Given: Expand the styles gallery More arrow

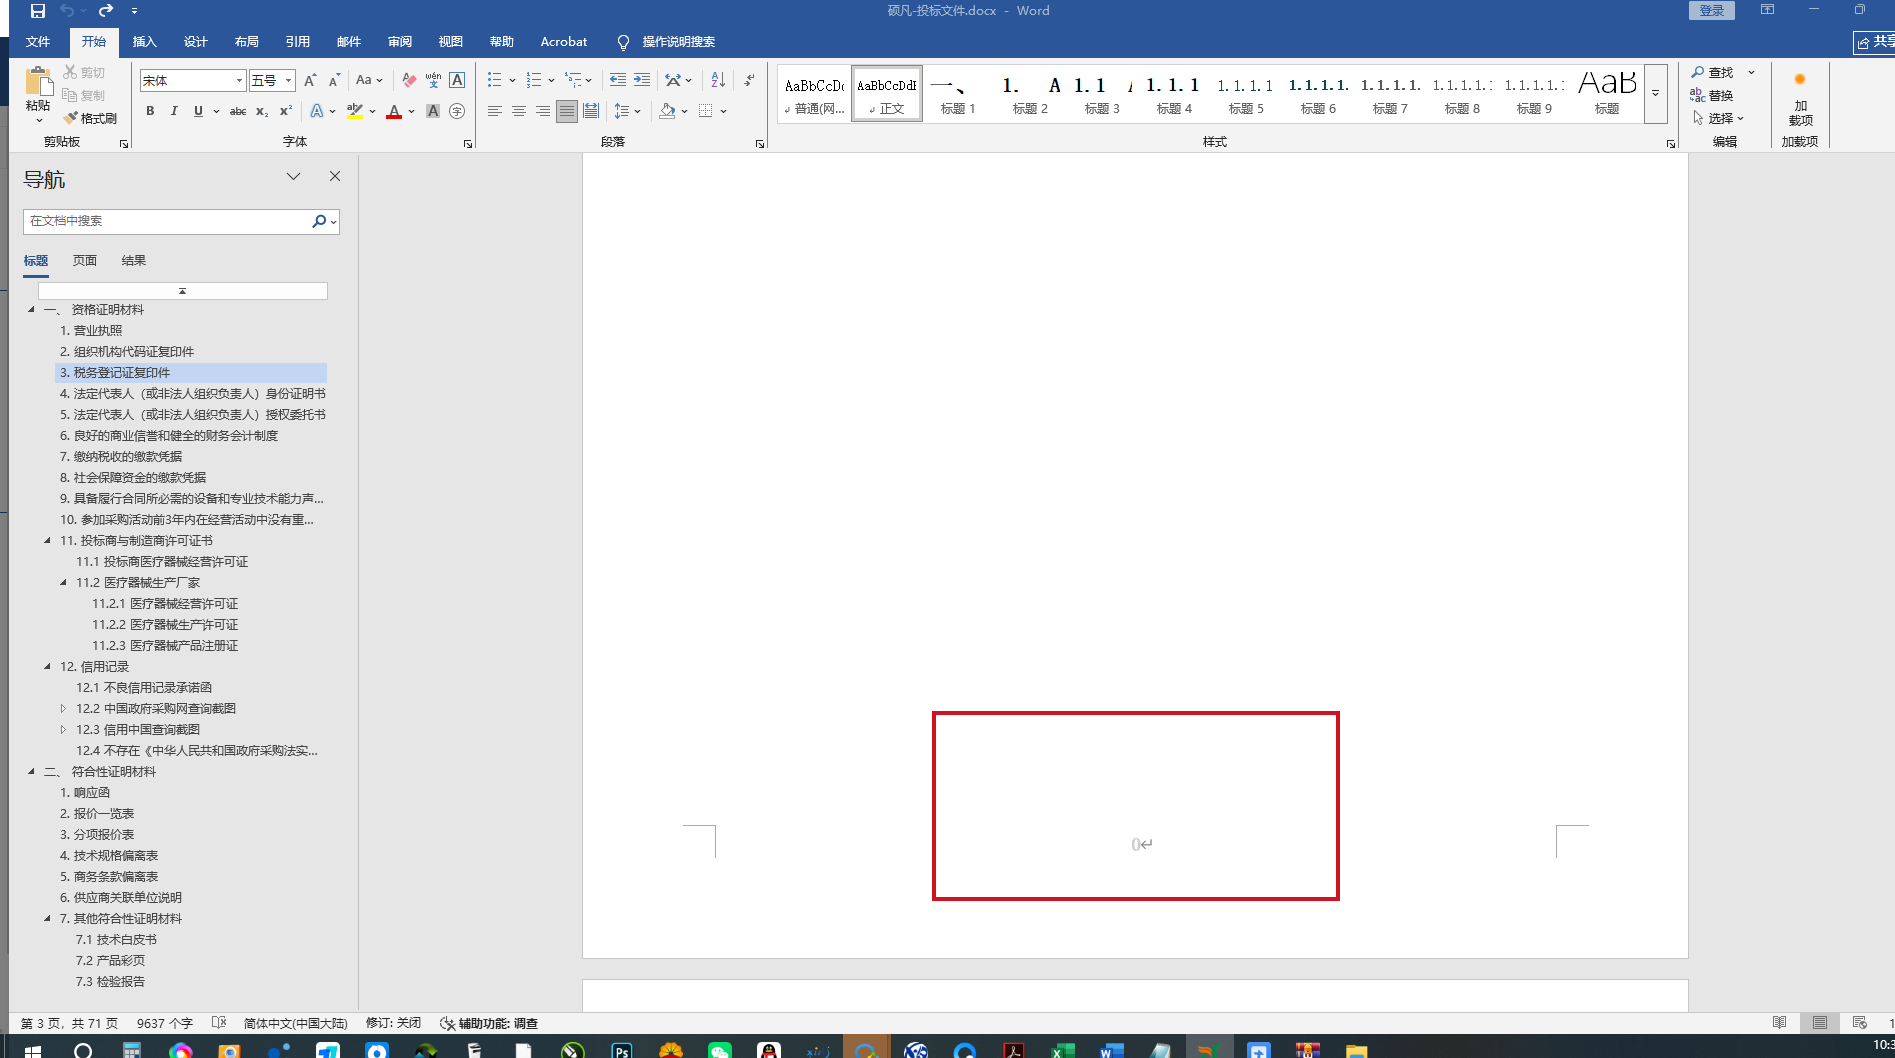Looking at the screenshot, I should 1656,94.
